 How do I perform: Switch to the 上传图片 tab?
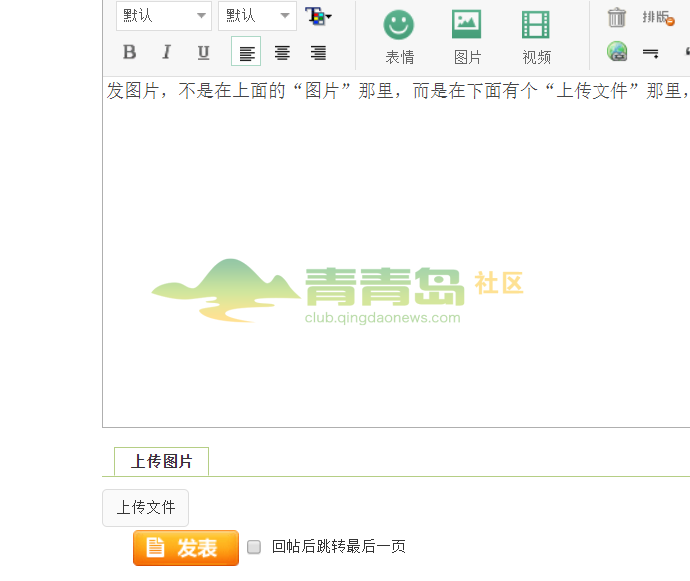click(161, 461)
